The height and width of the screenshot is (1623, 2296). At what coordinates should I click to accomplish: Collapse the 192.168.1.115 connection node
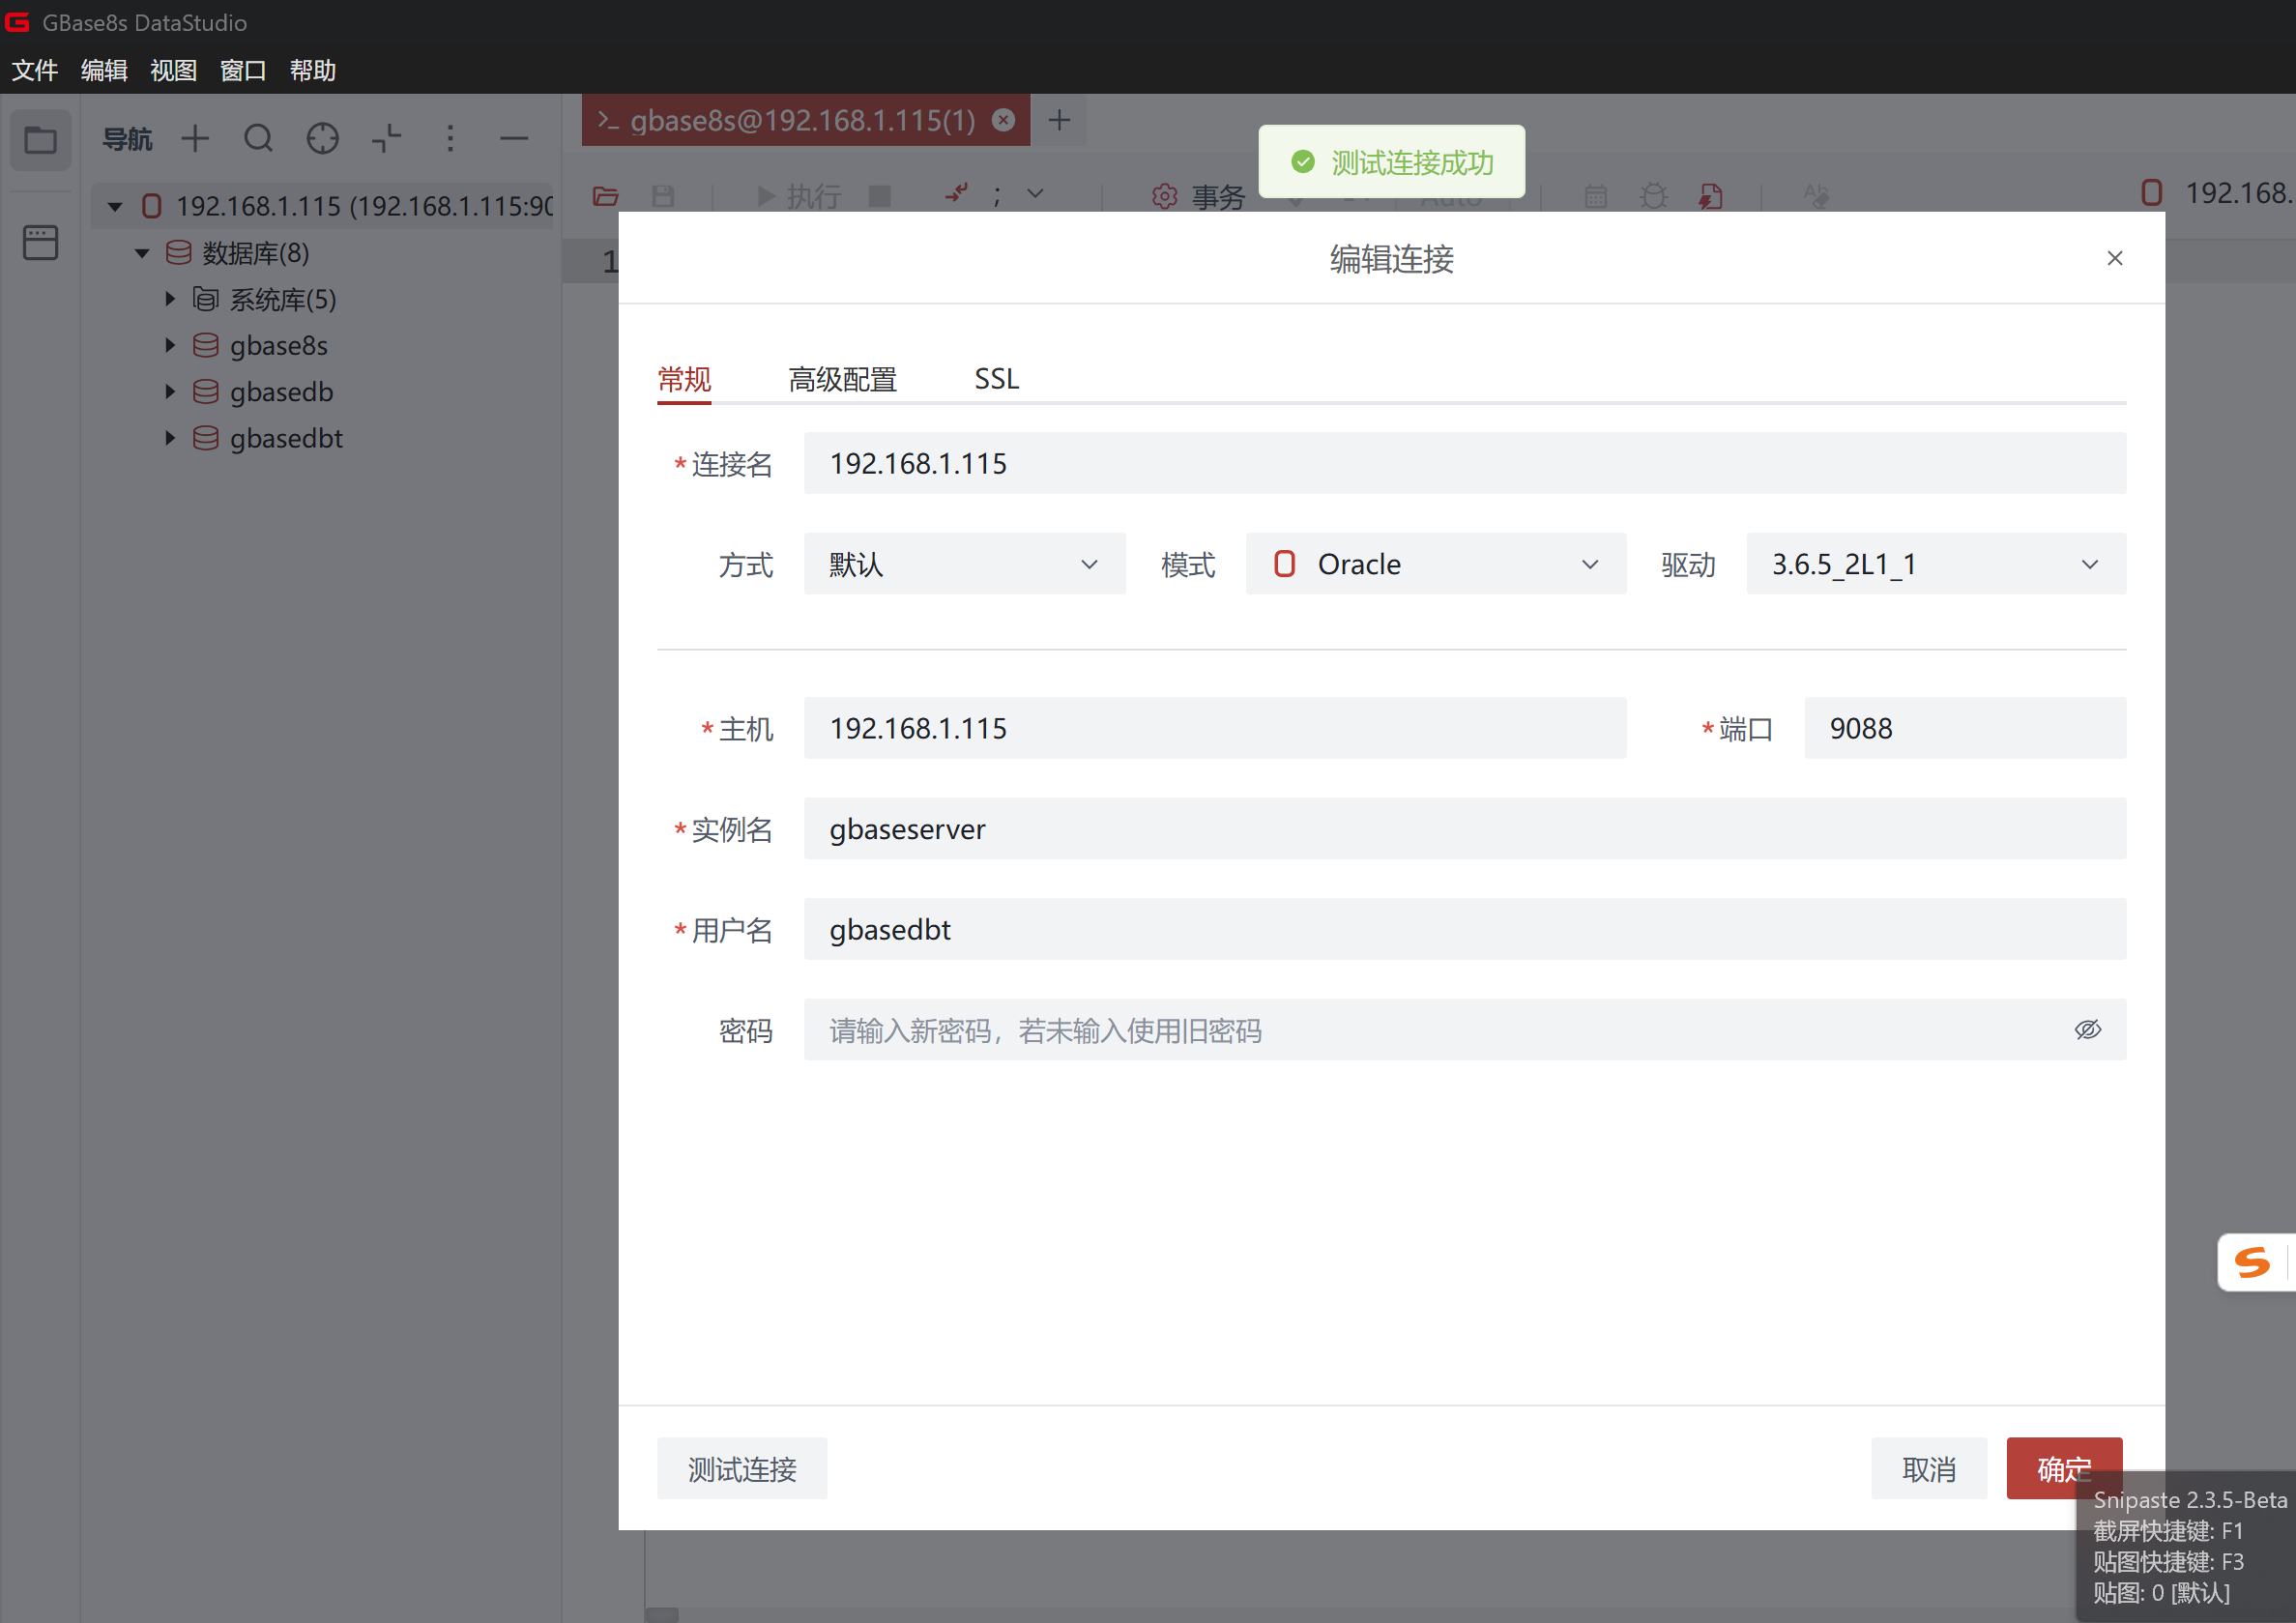coord(115,207)
